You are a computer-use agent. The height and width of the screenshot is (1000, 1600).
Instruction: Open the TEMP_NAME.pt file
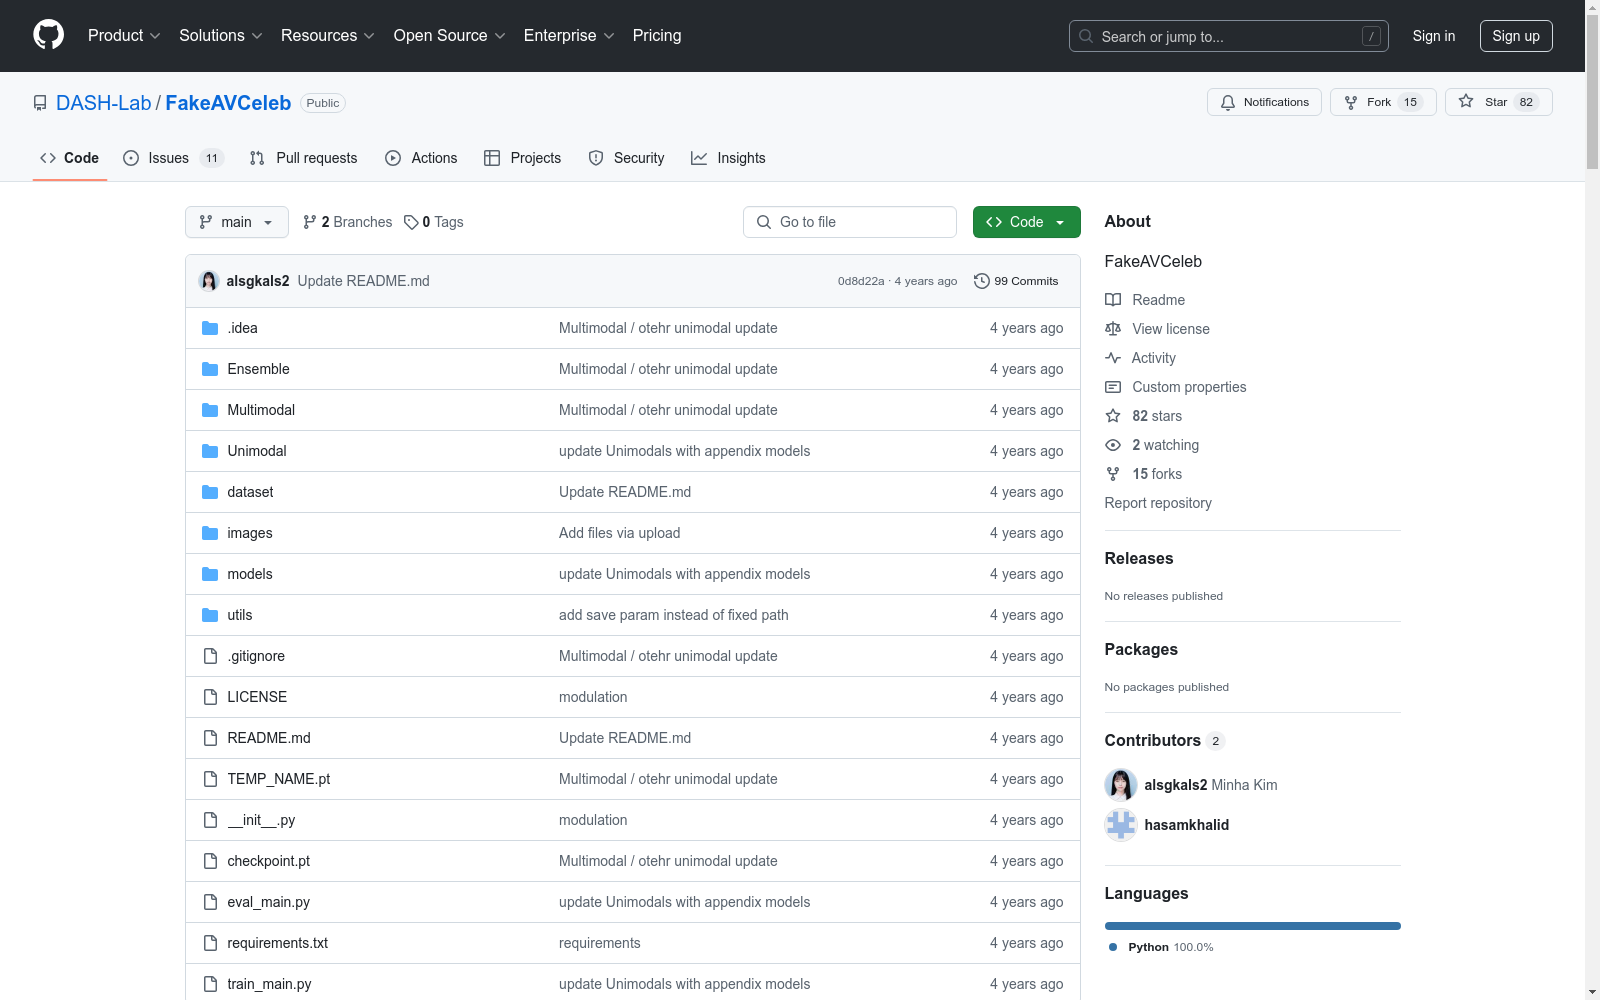coord(279,779)
